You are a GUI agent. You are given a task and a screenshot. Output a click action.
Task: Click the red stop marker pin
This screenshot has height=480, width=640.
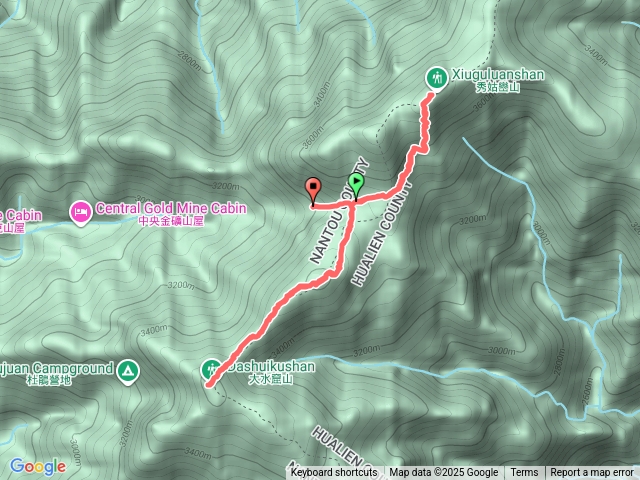coord(313,191)
